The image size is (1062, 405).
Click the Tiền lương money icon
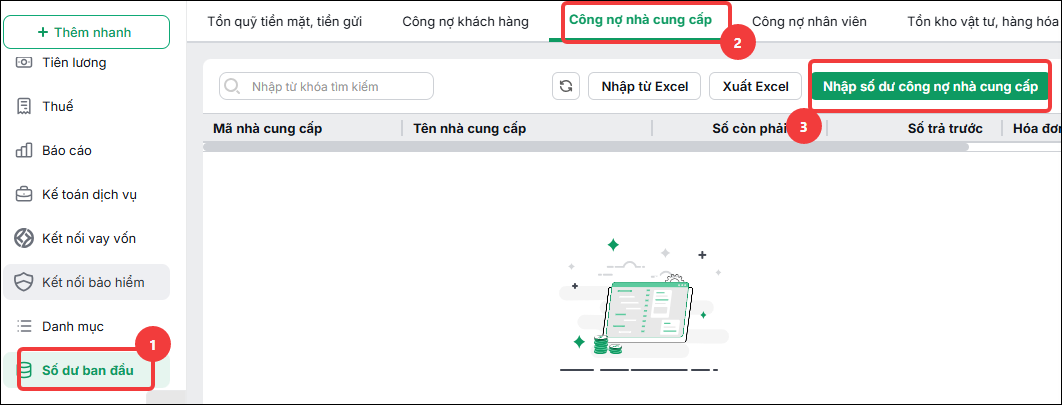tap(24, 62)
